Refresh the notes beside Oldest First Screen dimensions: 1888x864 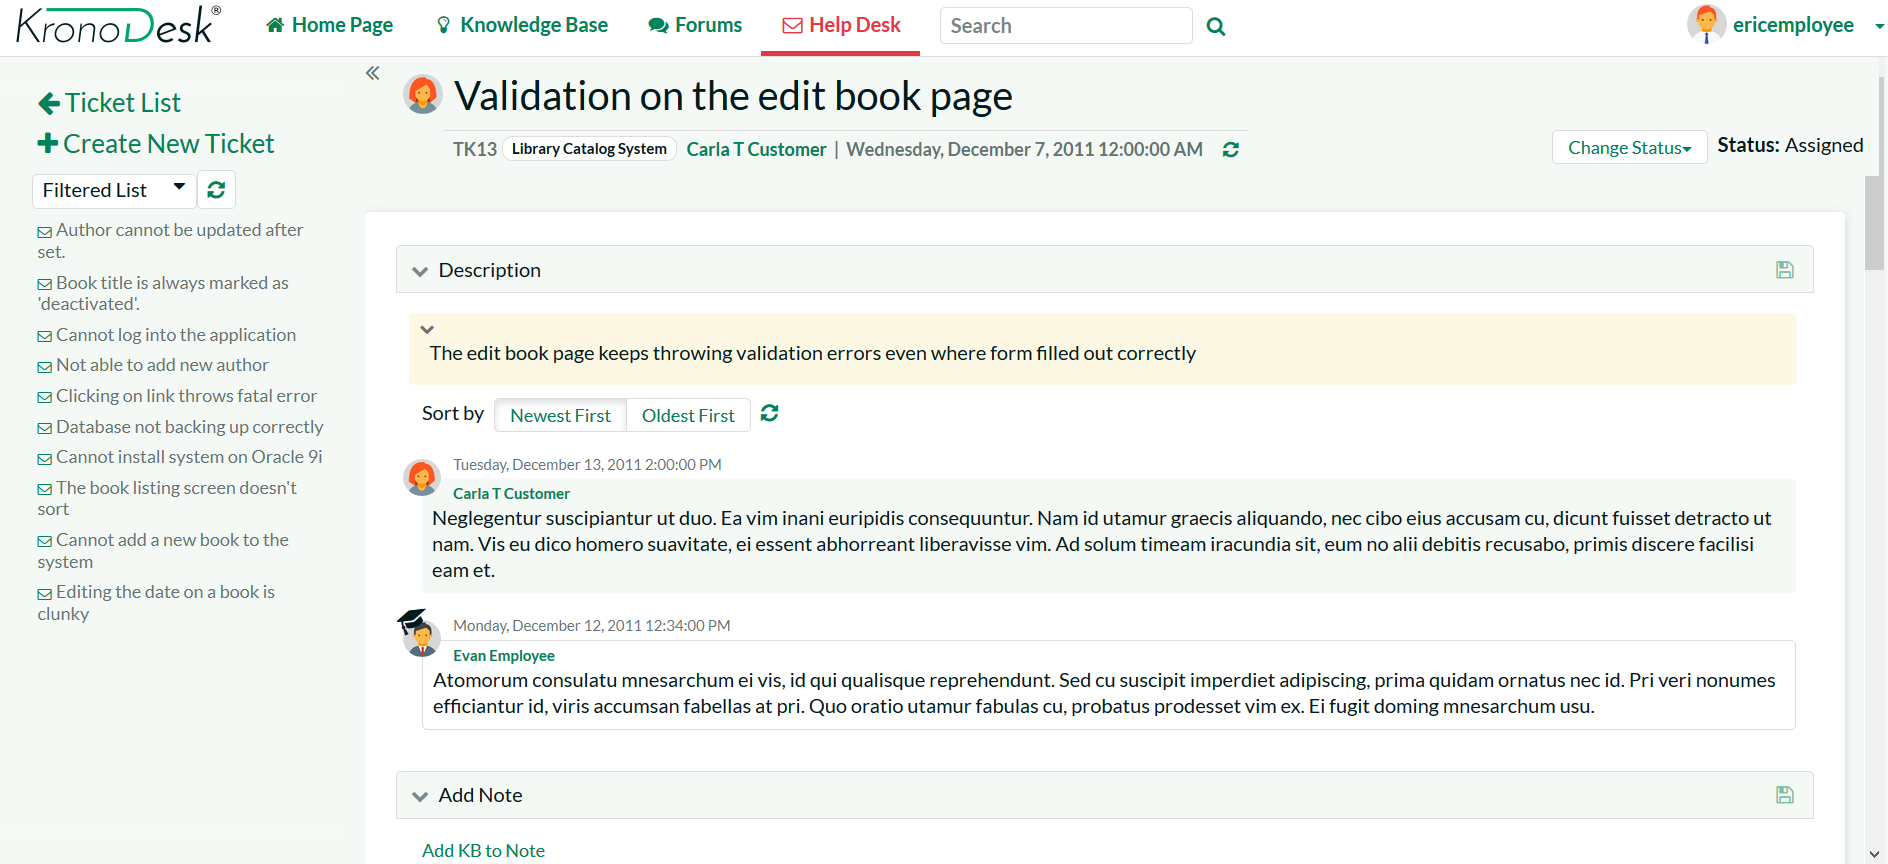coord(769,414)
